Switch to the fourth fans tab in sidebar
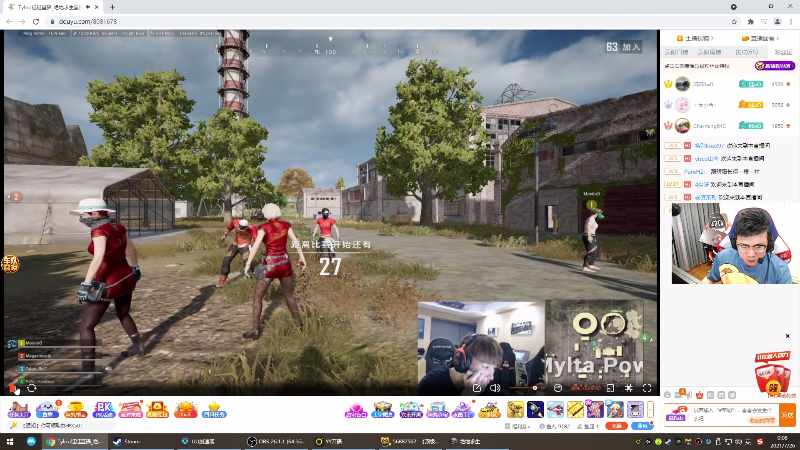 [x=783, y=52]
